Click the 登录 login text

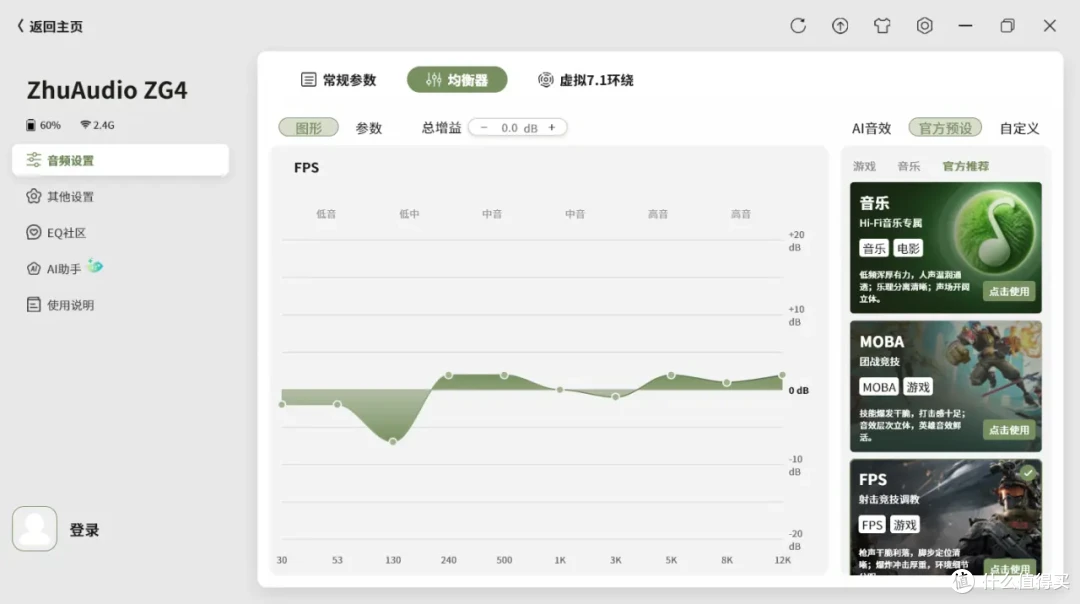84,530
